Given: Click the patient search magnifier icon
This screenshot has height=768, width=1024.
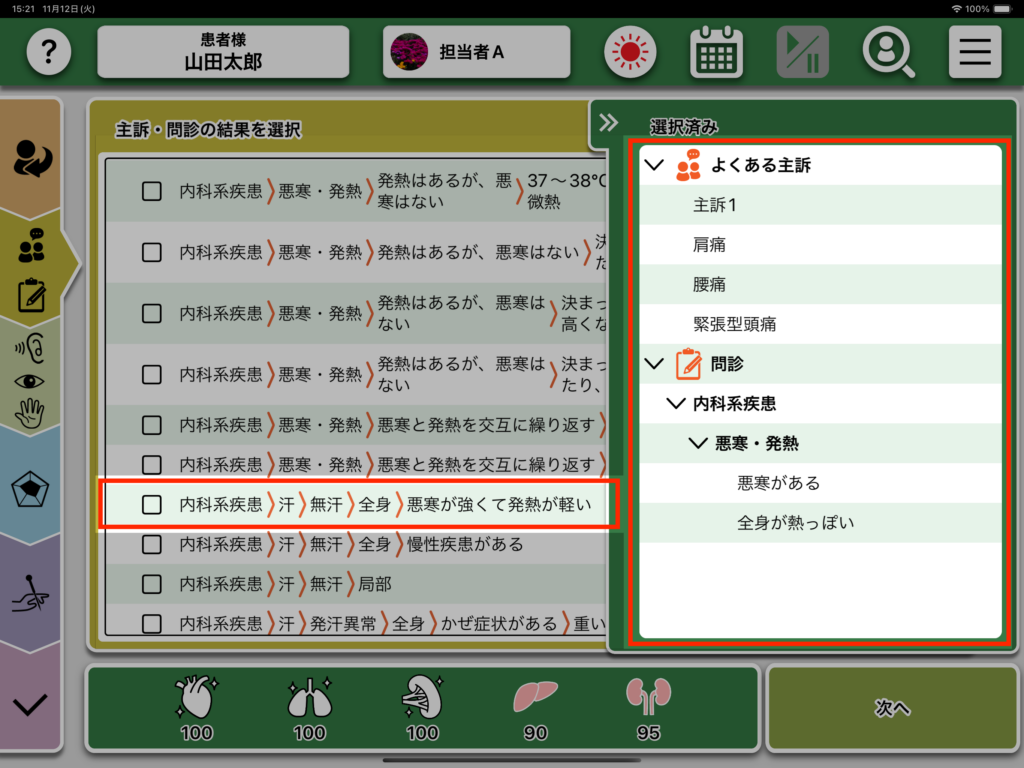Looking at the screenshot, I should [x=888, y=52].
